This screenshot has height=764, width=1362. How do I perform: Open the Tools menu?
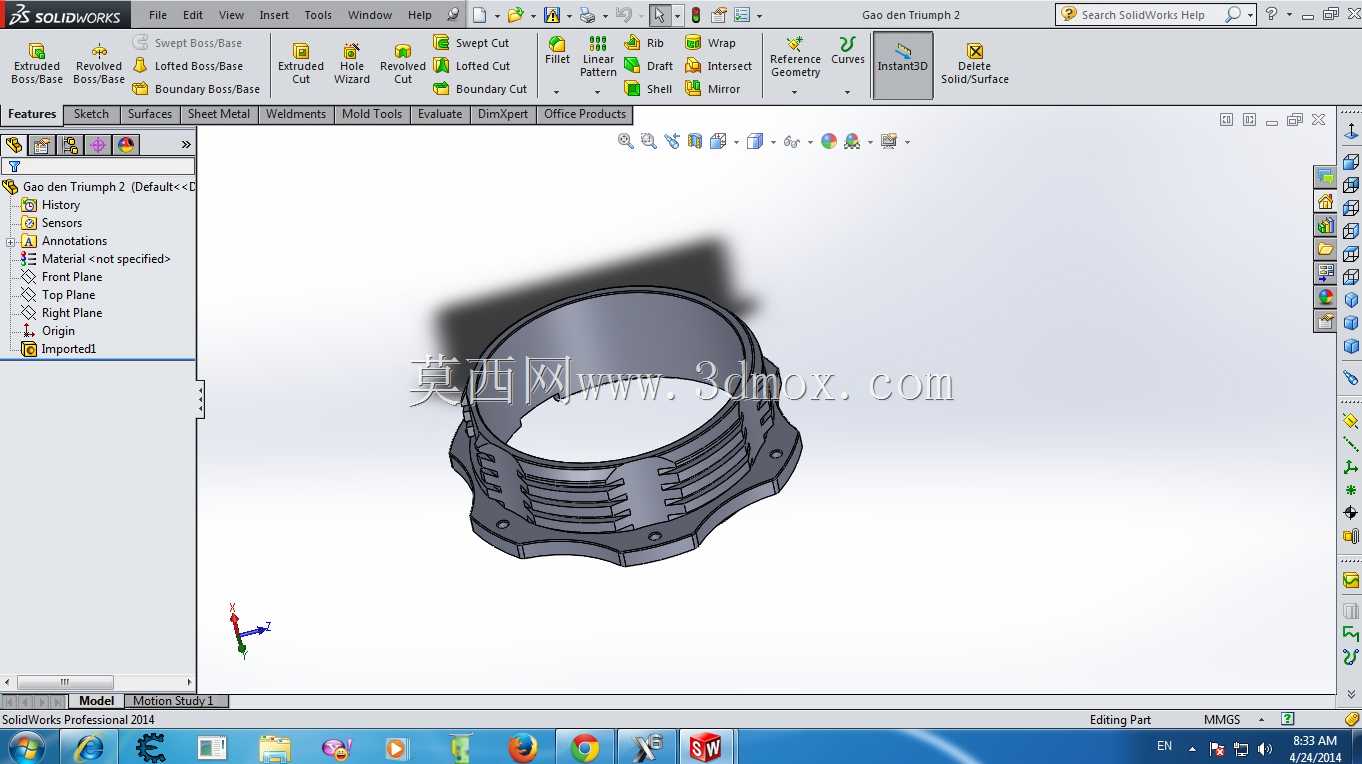pyautogui.click(x=318, y=15)
